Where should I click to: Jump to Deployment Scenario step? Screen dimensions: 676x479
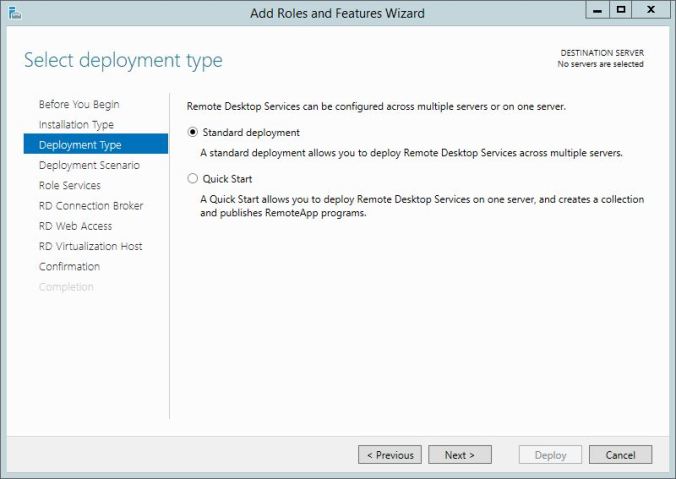pyautogui.click(x=89, y=165)
